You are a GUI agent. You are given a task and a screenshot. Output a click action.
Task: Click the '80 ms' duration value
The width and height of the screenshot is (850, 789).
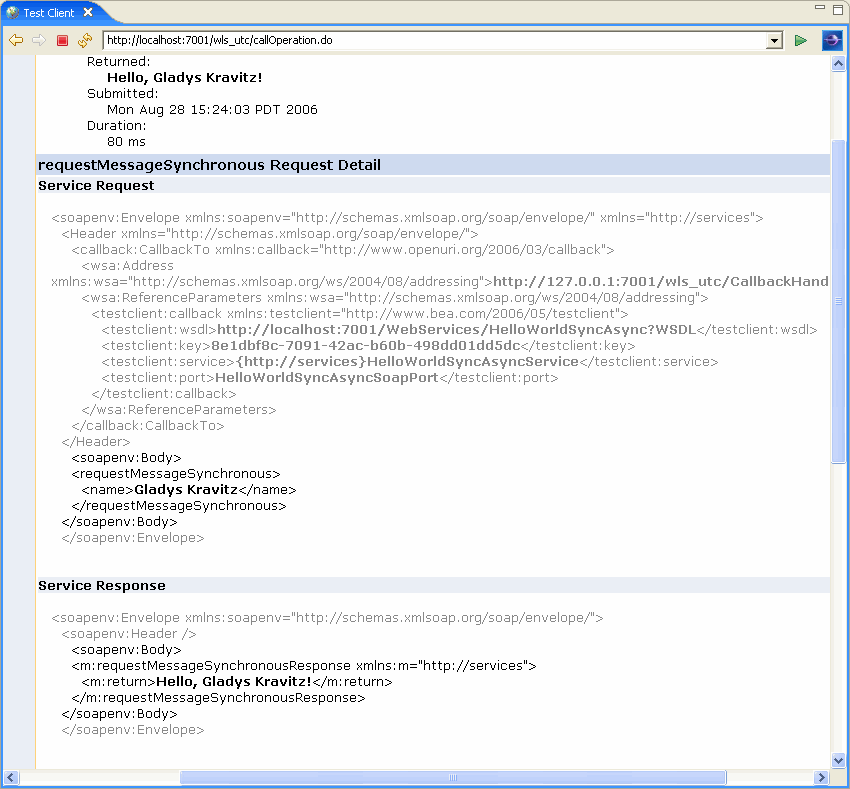(x=126, y=142)
